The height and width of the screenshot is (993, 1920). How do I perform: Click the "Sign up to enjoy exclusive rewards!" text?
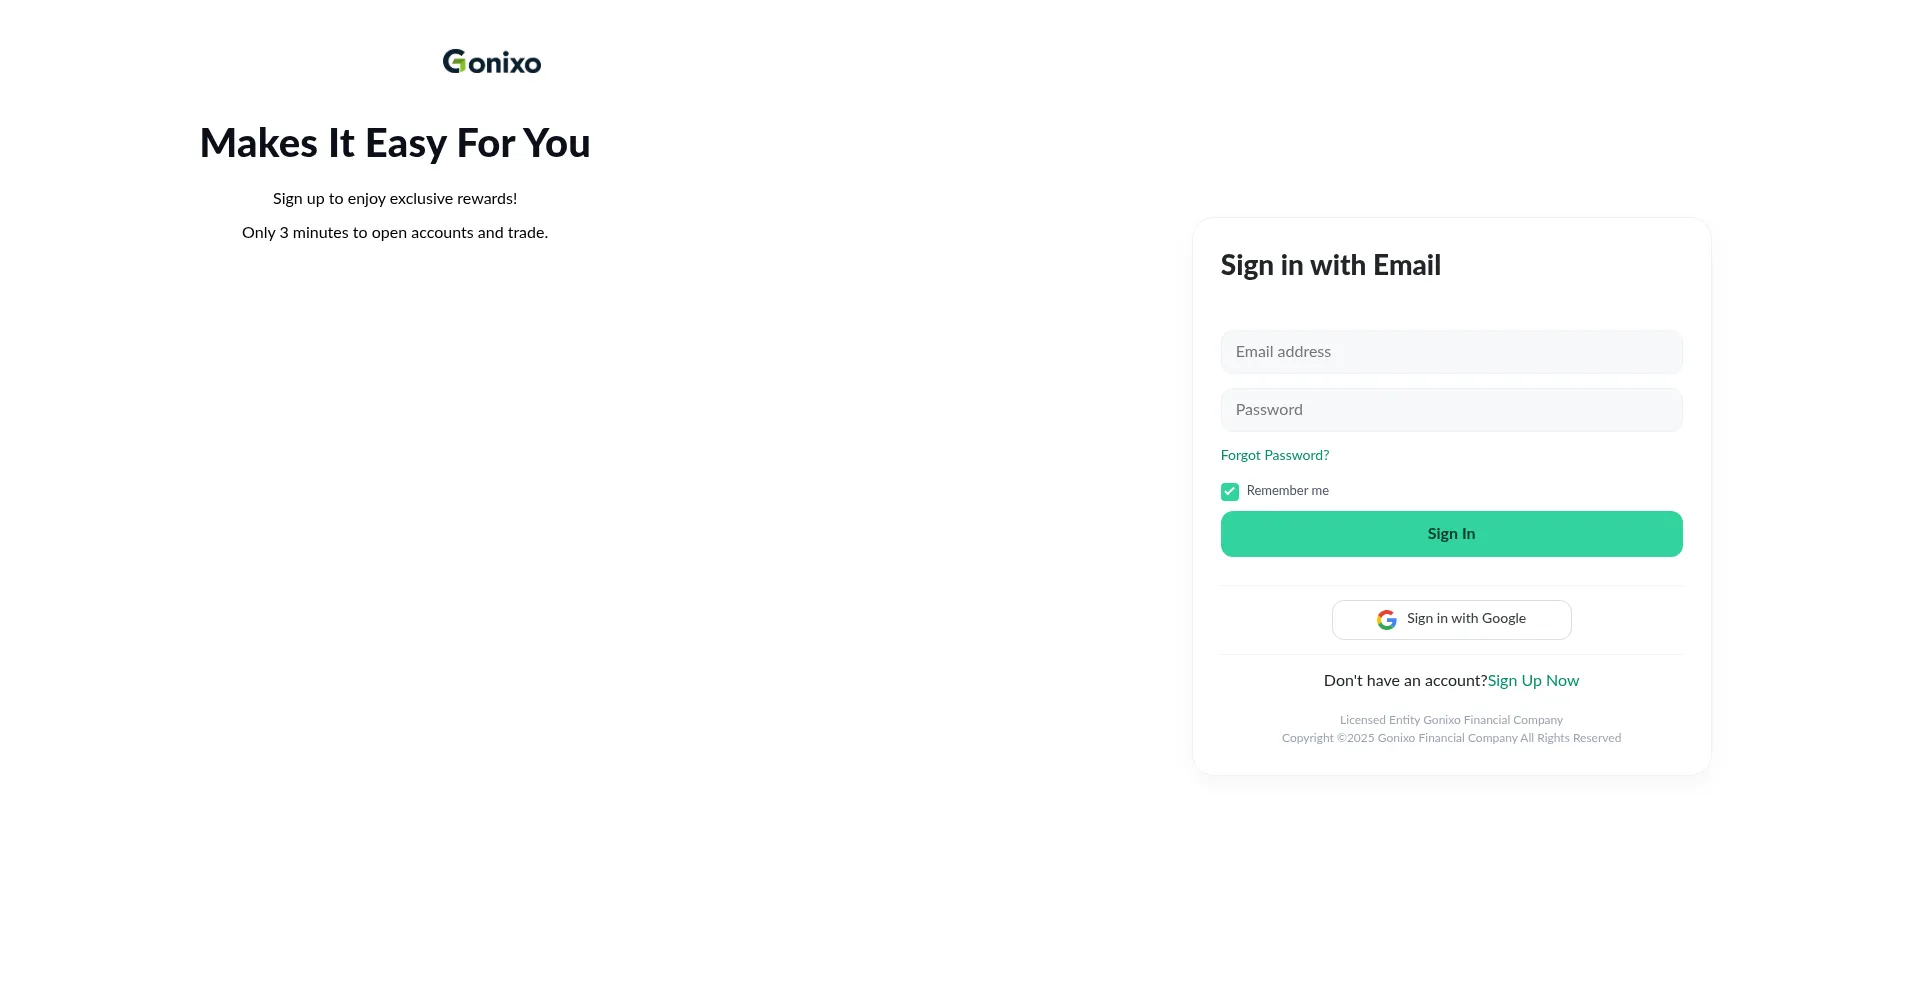[x=395, y=199]
